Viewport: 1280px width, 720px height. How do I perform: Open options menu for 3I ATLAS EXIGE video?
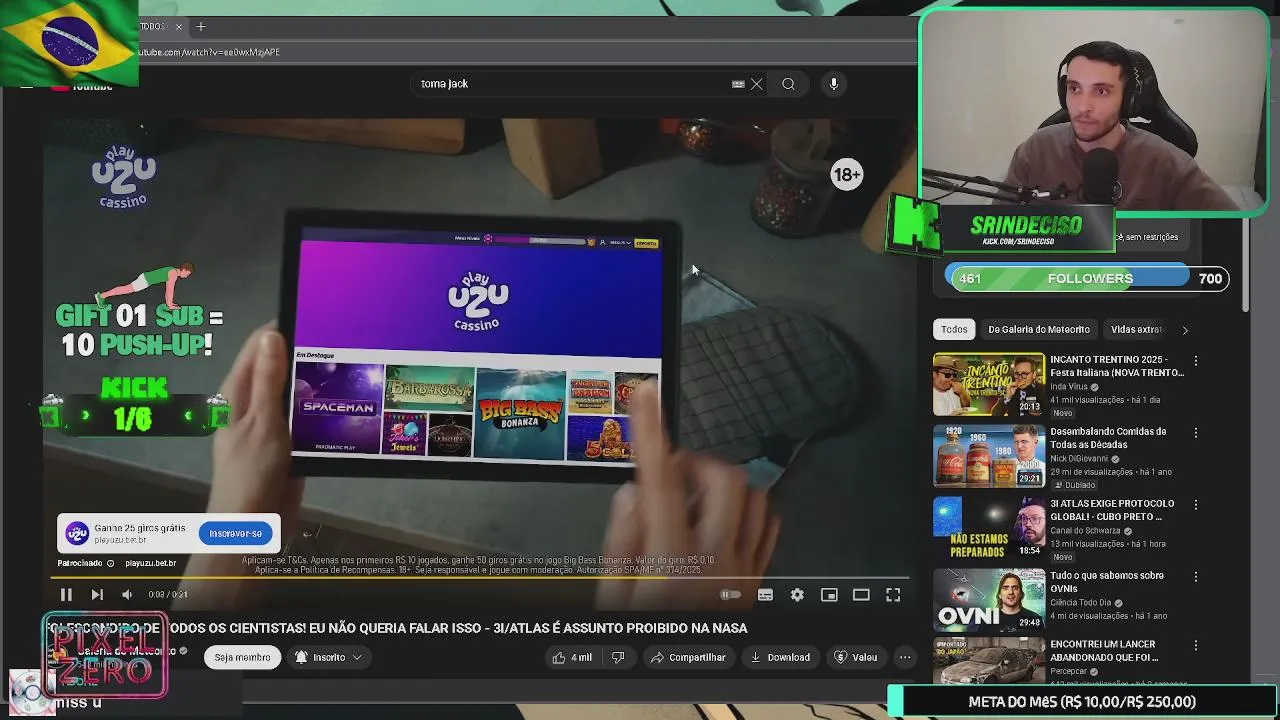click(x=1196, y=505)
